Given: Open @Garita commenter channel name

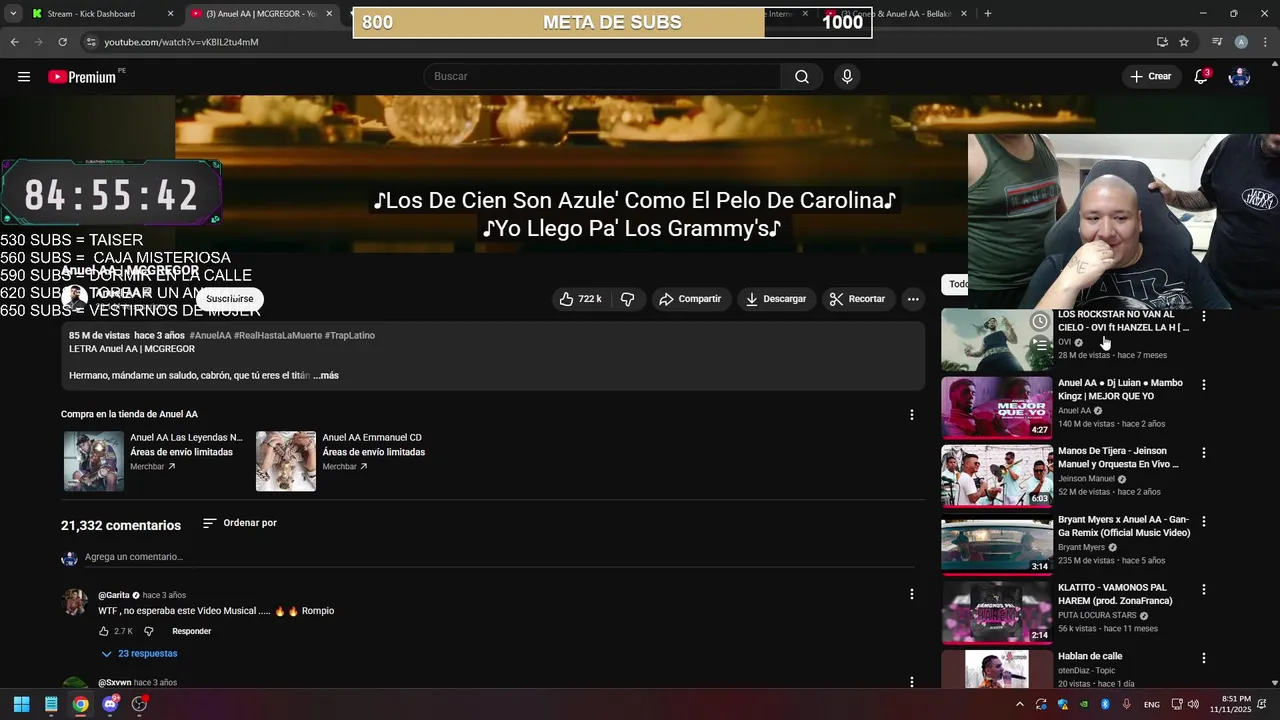Looking at the screenshot, I should pyautogui.click(x=114, y=596).
